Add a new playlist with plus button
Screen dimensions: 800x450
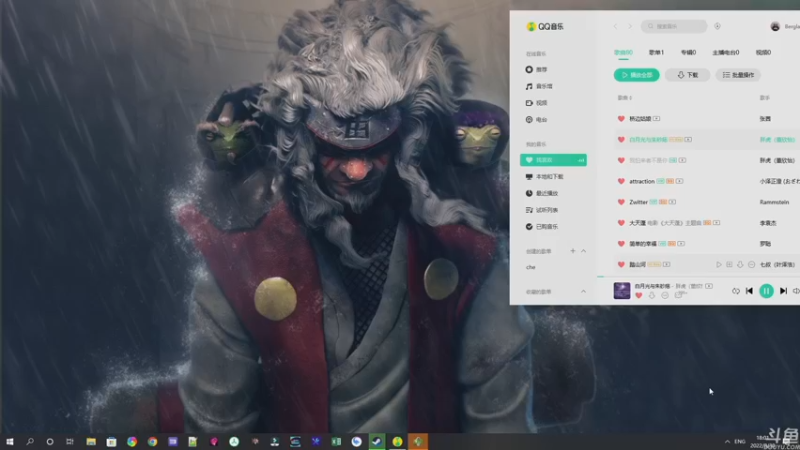point(572,251)
